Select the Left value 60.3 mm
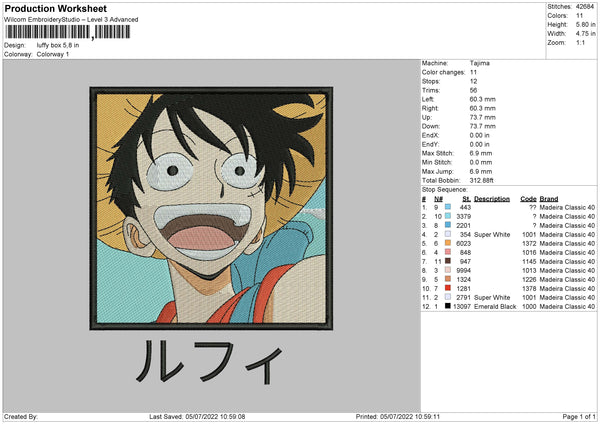This screenshot has height=424, width=600. [483, 99]
